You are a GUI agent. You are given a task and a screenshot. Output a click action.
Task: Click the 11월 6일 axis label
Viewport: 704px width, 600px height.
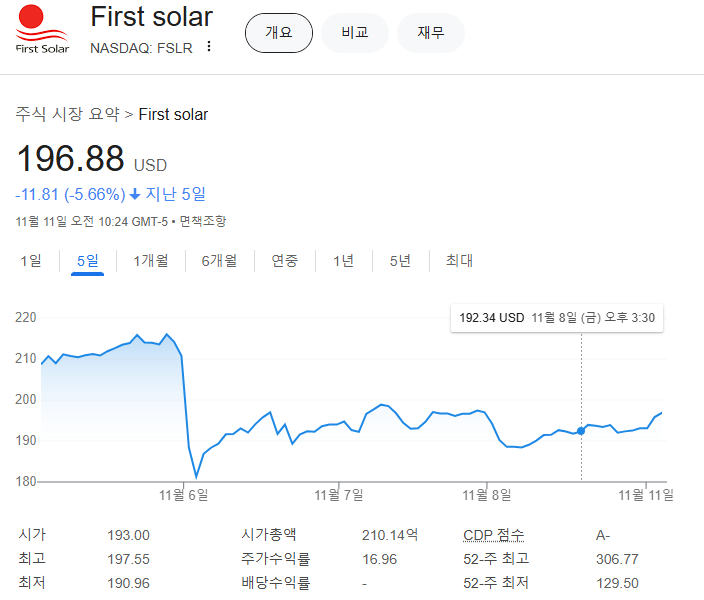click(184, 495)
